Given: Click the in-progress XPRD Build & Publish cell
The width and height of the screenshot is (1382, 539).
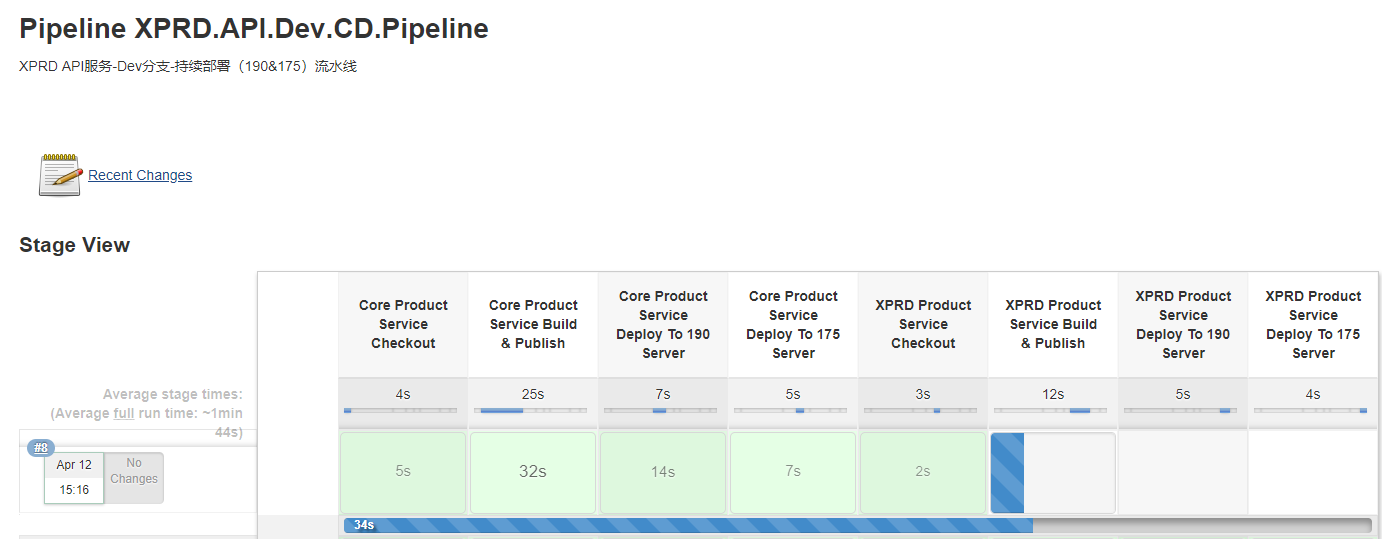Looking at the screenshot, I should point(1052,473).
